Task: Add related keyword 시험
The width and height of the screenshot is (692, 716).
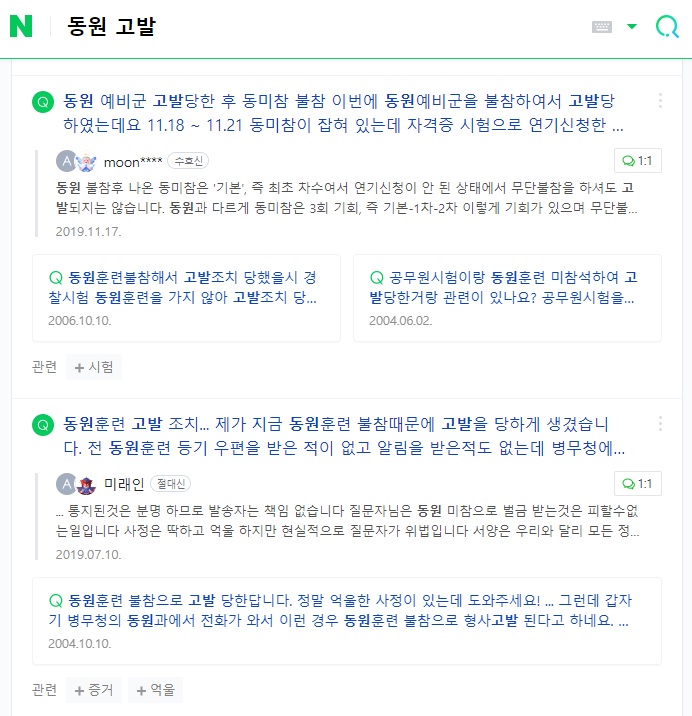Action: tap(93, 367)
